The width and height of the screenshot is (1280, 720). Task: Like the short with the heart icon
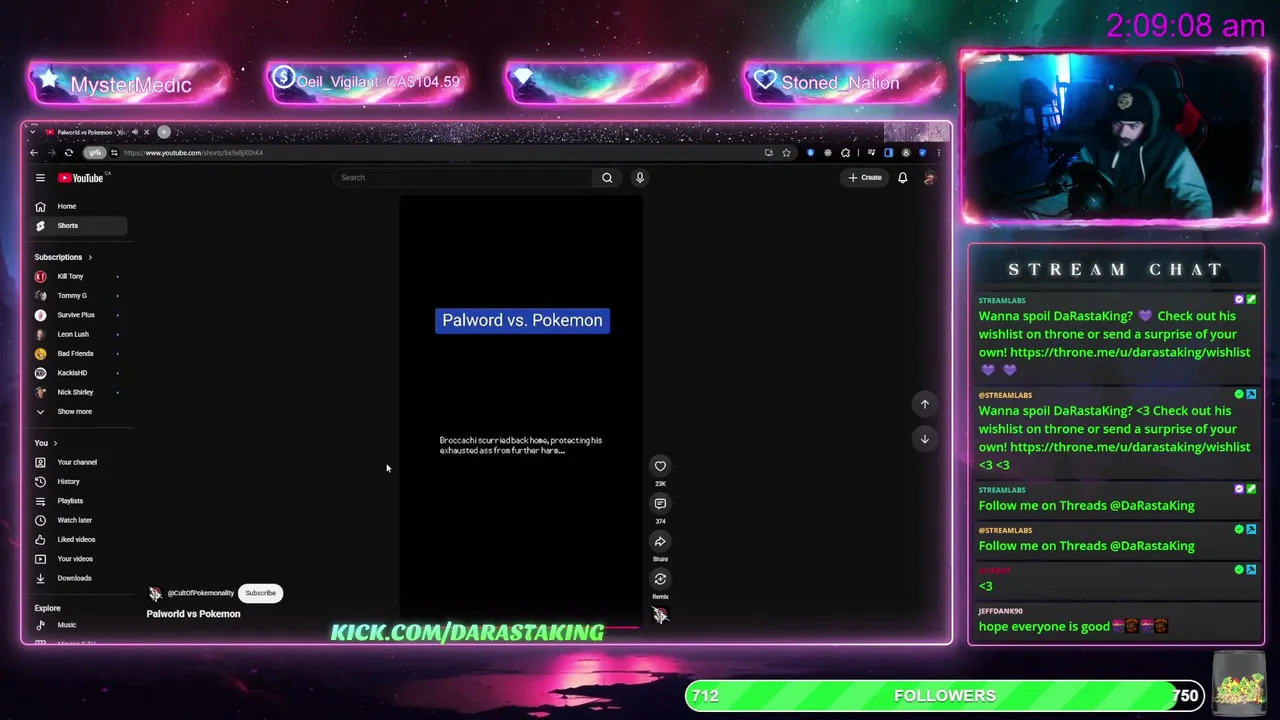[660, 466]
